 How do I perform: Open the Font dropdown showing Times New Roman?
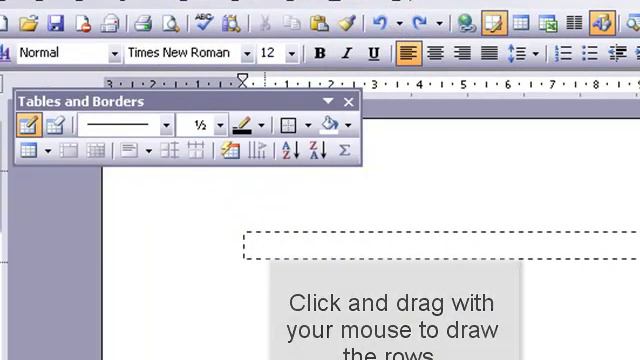pos(247,53)
